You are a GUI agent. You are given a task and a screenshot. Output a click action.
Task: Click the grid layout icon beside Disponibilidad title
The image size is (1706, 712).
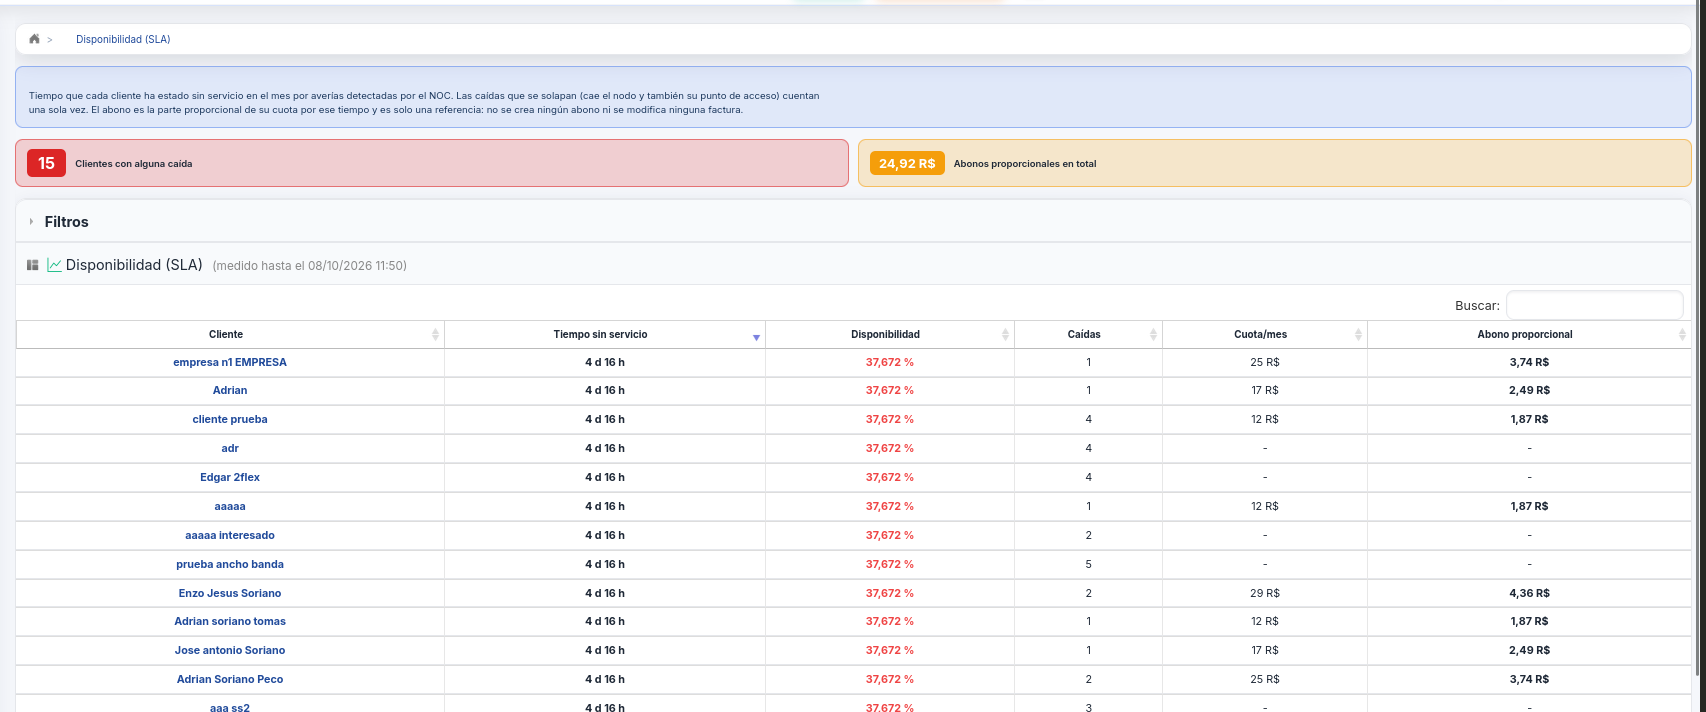pyautogui.click(x=32, y=265)
